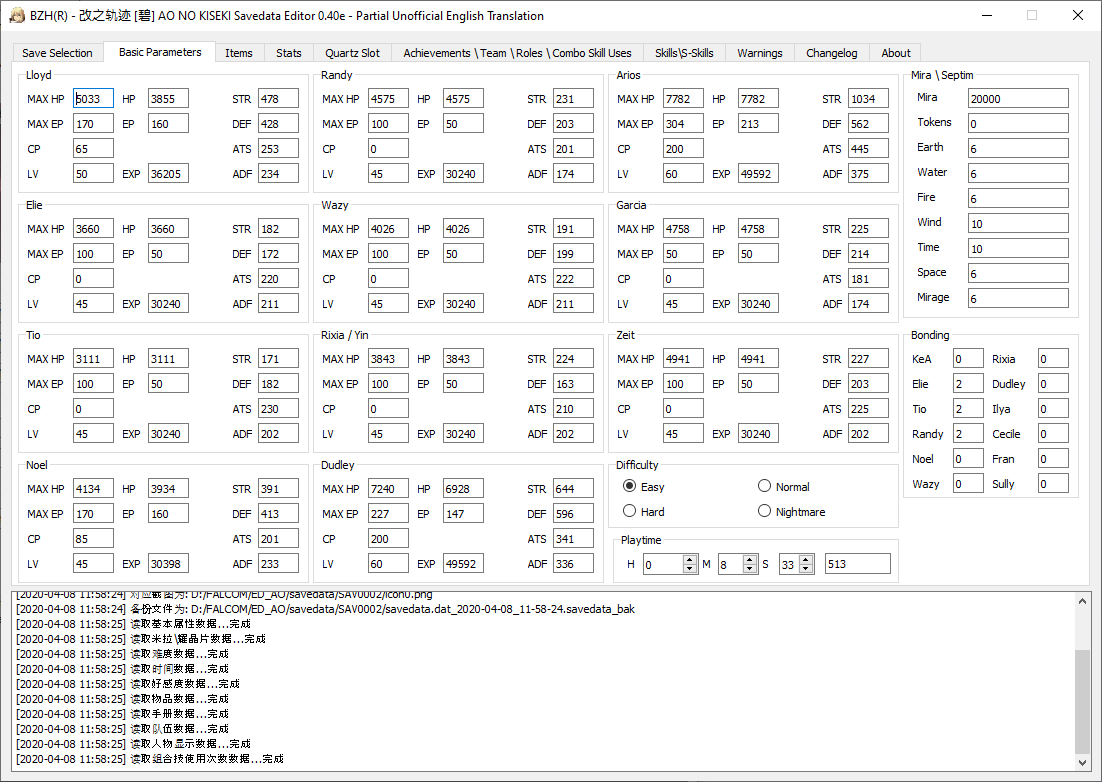Click the log panel scrollbar thumb
The height and width of the screenshot is (782, 1102).
click(1082, 701)
